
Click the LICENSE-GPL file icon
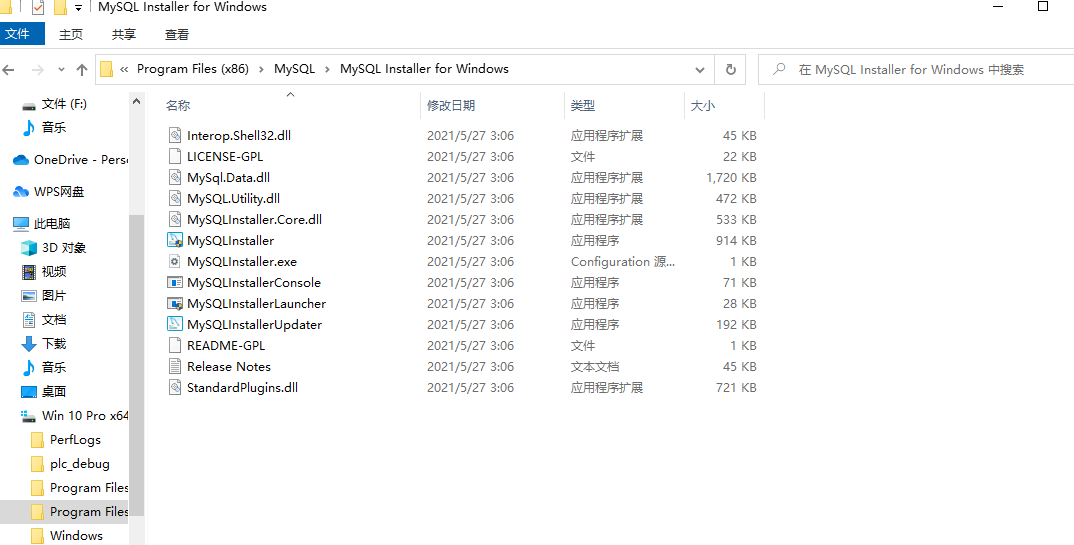[175, 157]
